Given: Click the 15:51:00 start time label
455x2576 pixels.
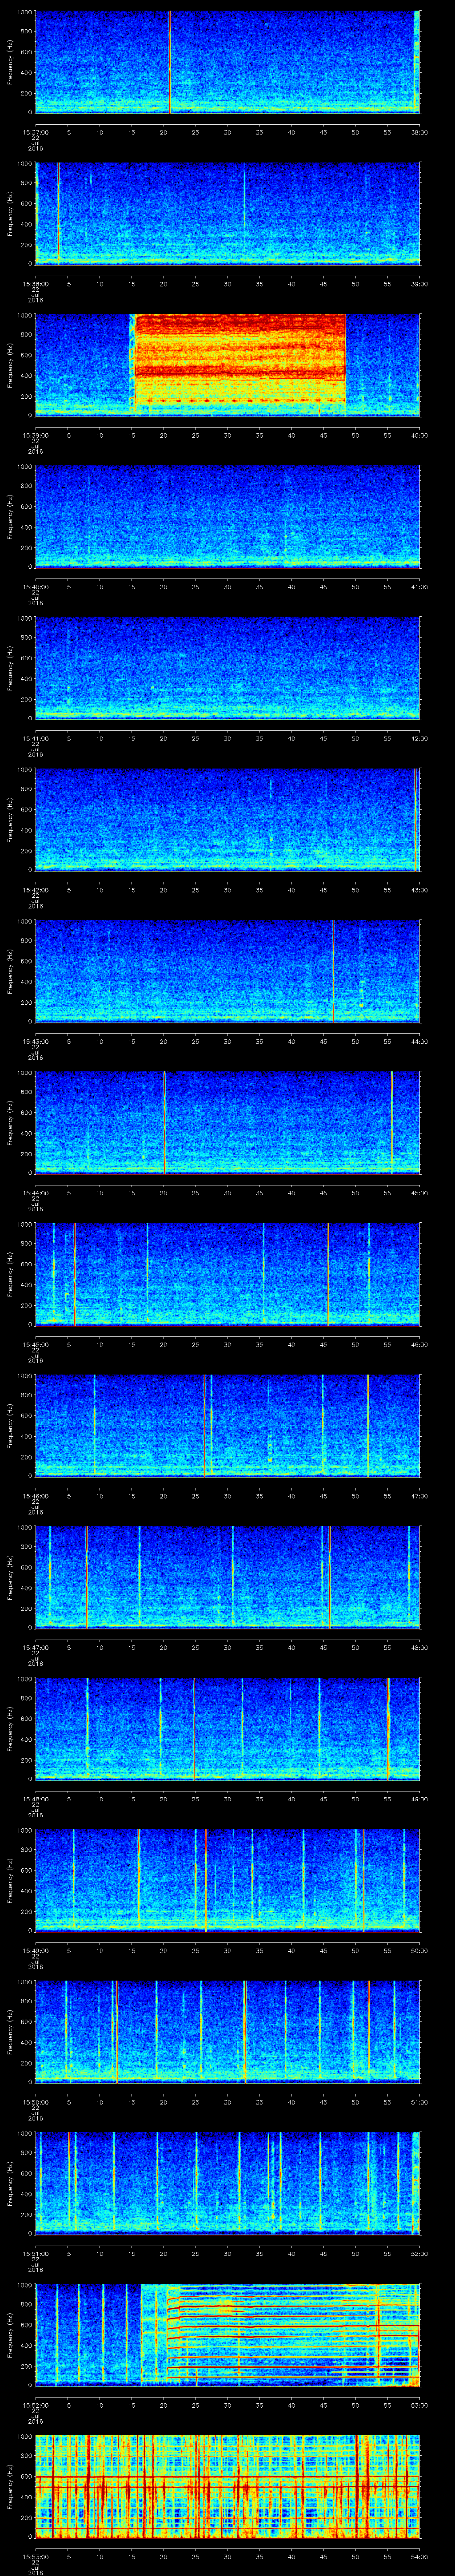Looking at the screenshot, I should point(35,2253).
